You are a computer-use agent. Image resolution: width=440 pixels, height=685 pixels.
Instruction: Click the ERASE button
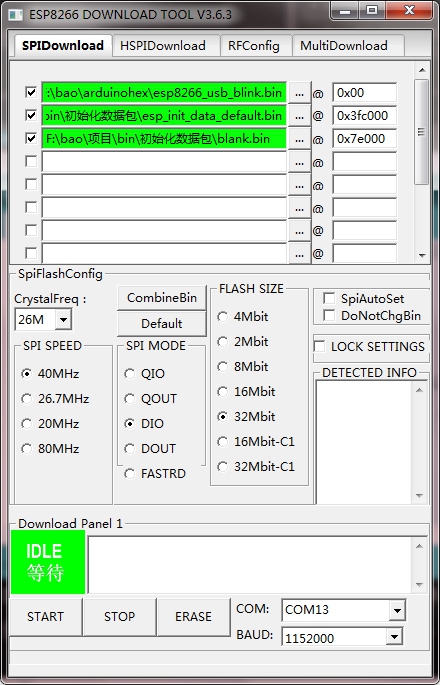click(193, 616)
